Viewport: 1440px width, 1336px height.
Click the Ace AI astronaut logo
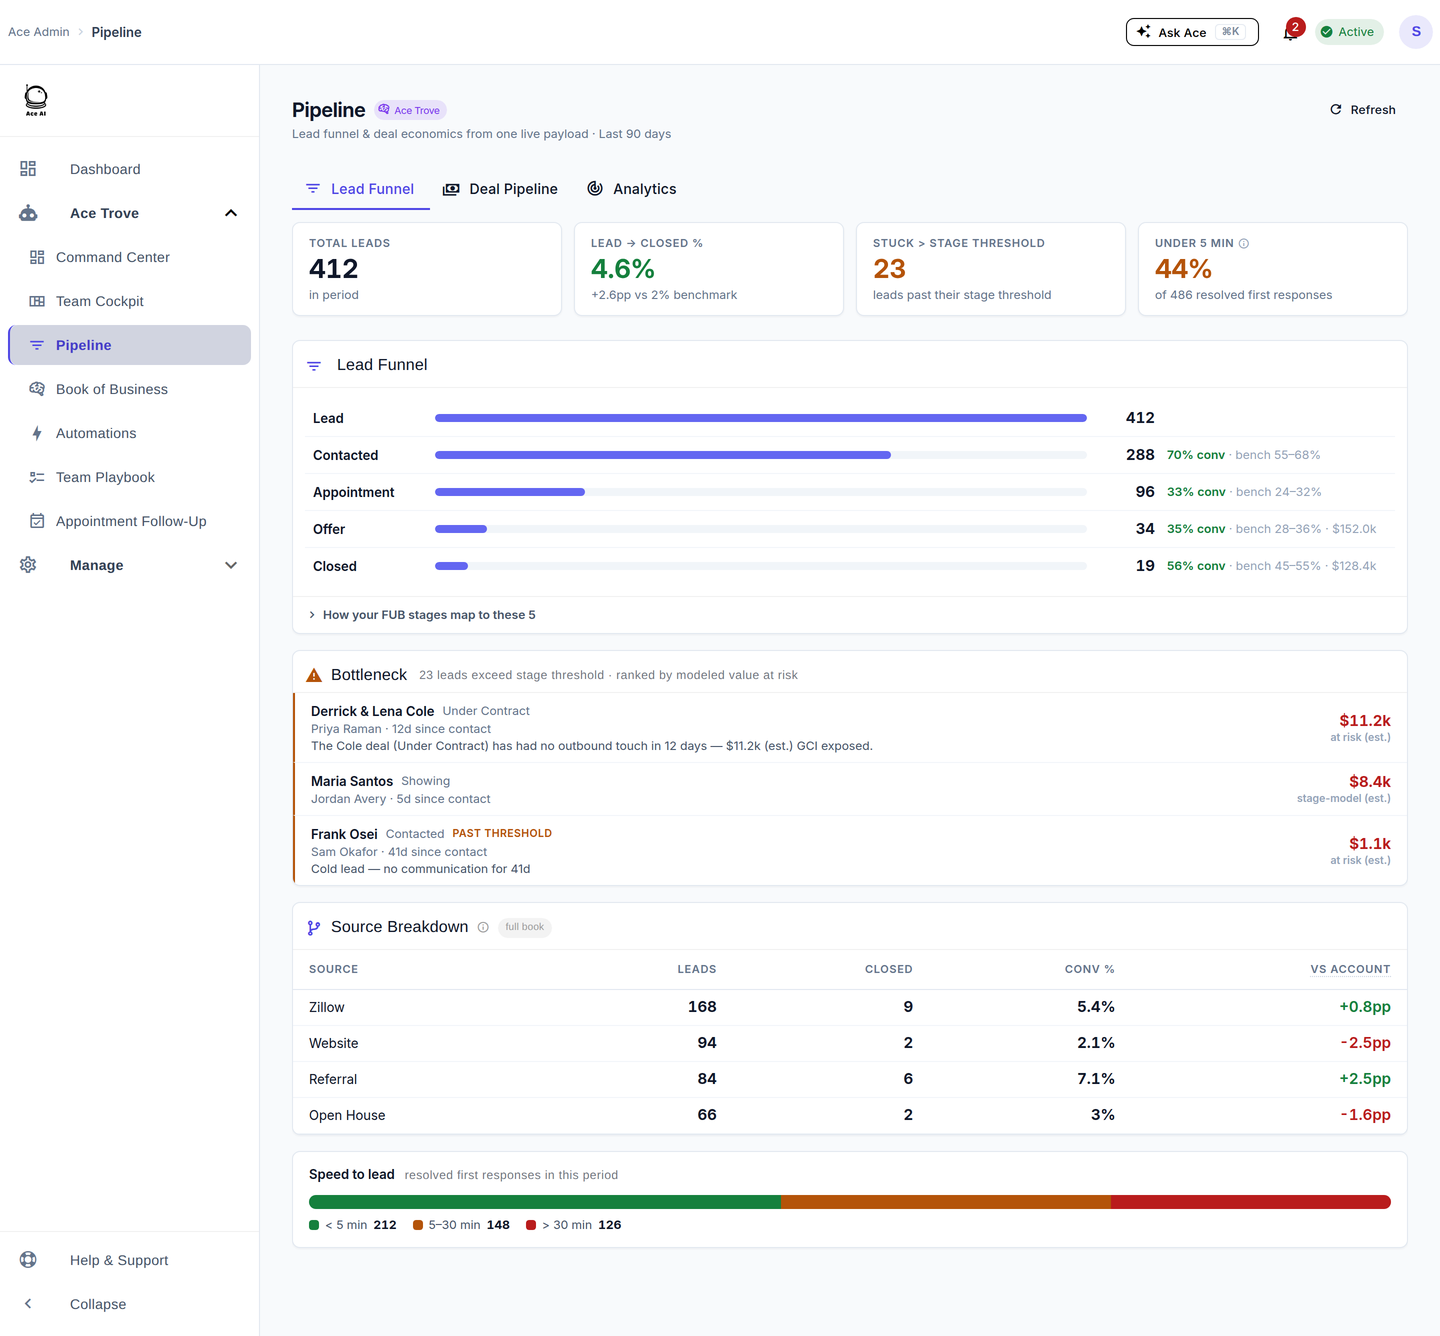(x=36, y=100)
